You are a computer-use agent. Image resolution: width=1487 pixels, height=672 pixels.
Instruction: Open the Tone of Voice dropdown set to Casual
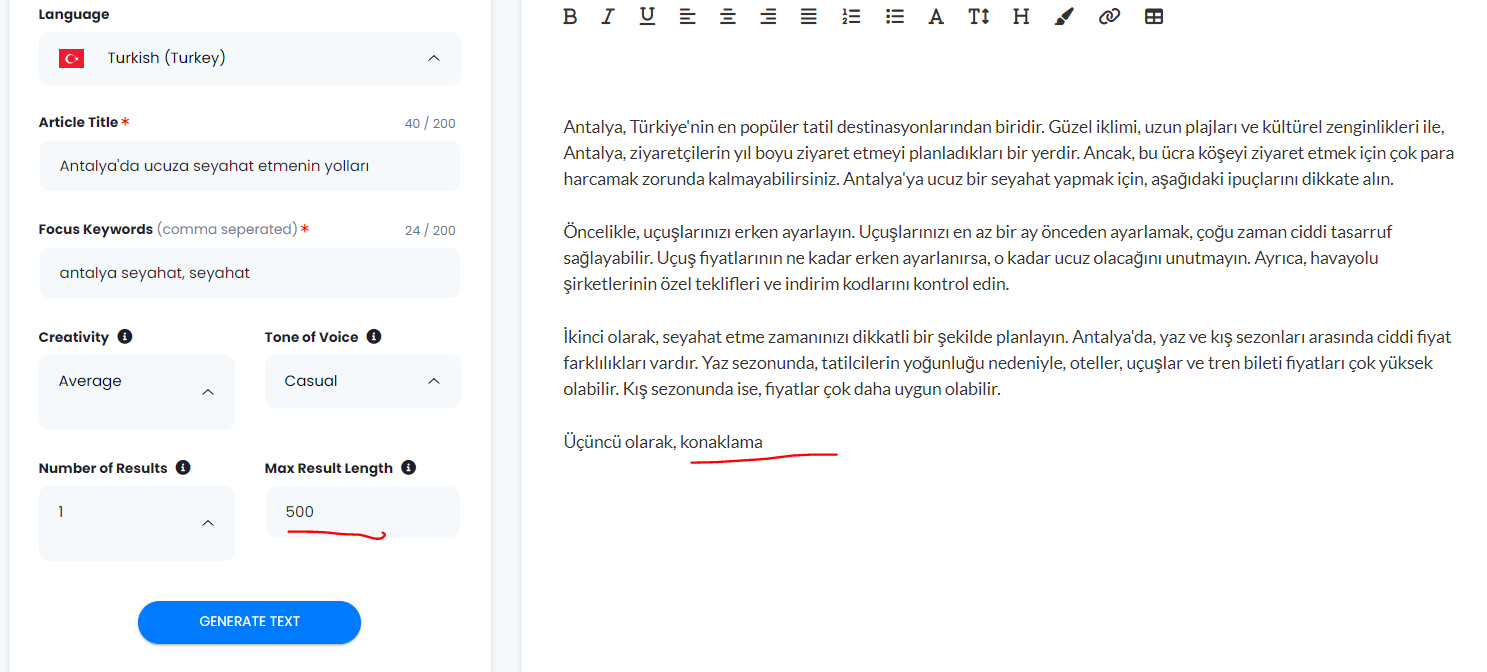point(363,381)
